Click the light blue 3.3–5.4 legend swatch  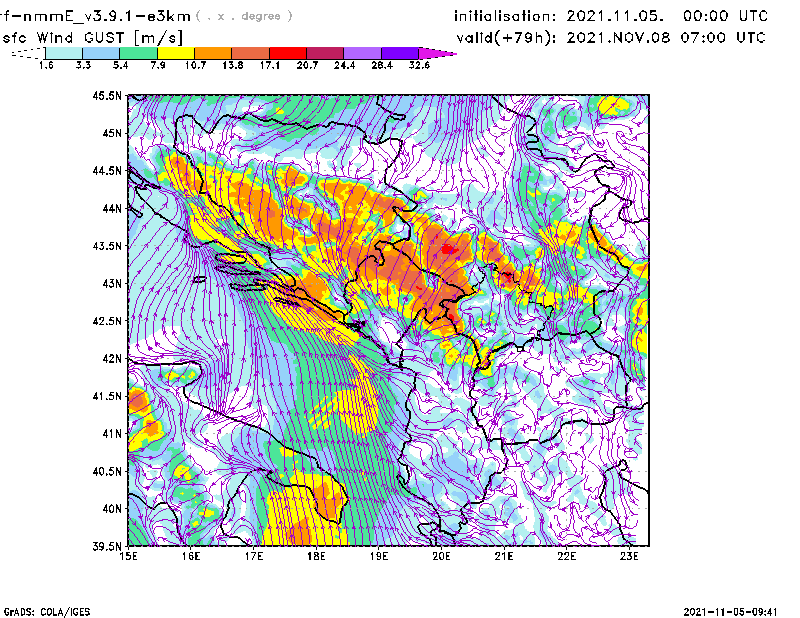click(101, 53)
